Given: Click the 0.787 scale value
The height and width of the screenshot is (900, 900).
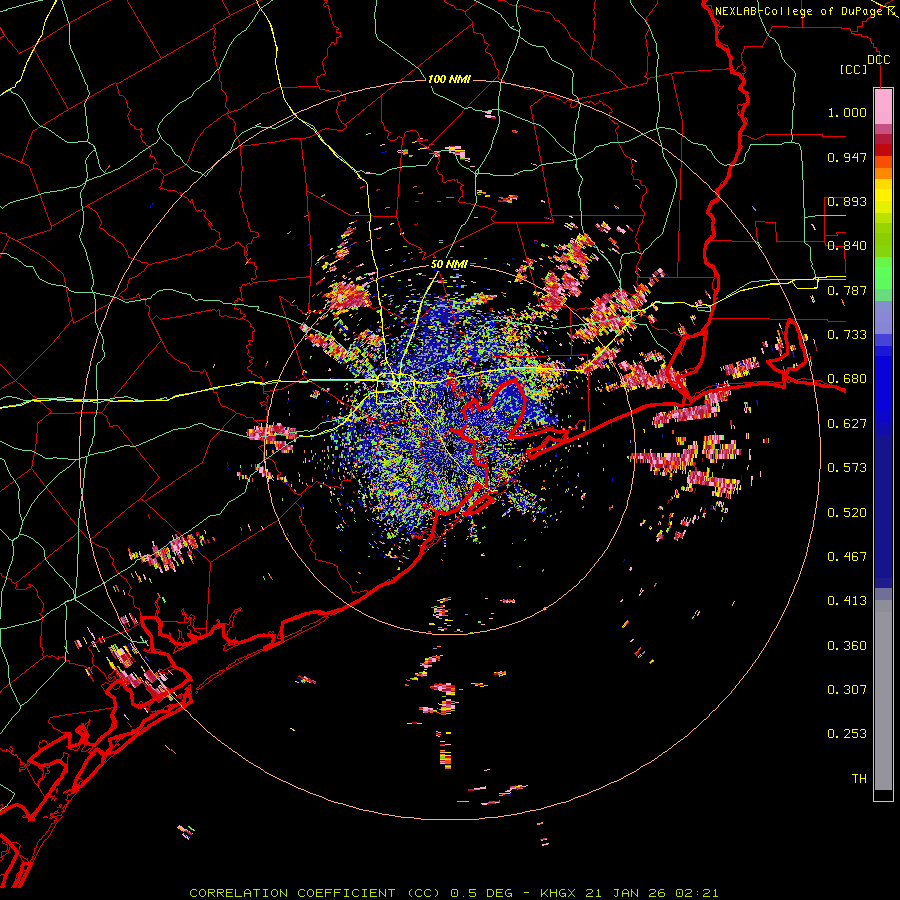Looking at the screenshot, I should (847, 290).
